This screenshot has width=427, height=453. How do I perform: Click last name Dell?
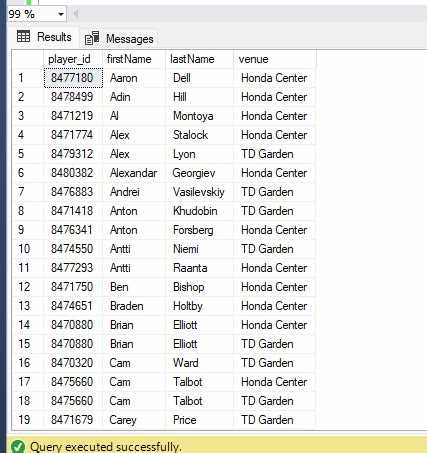182,78
